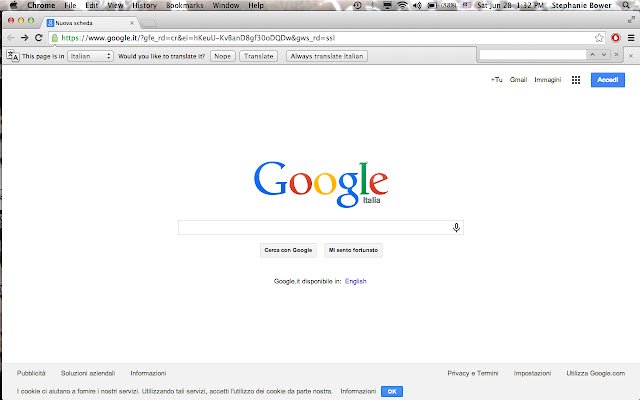Open Privacy e Termini link
Screen dimensions: 640x400
click(x=473, y=373)
